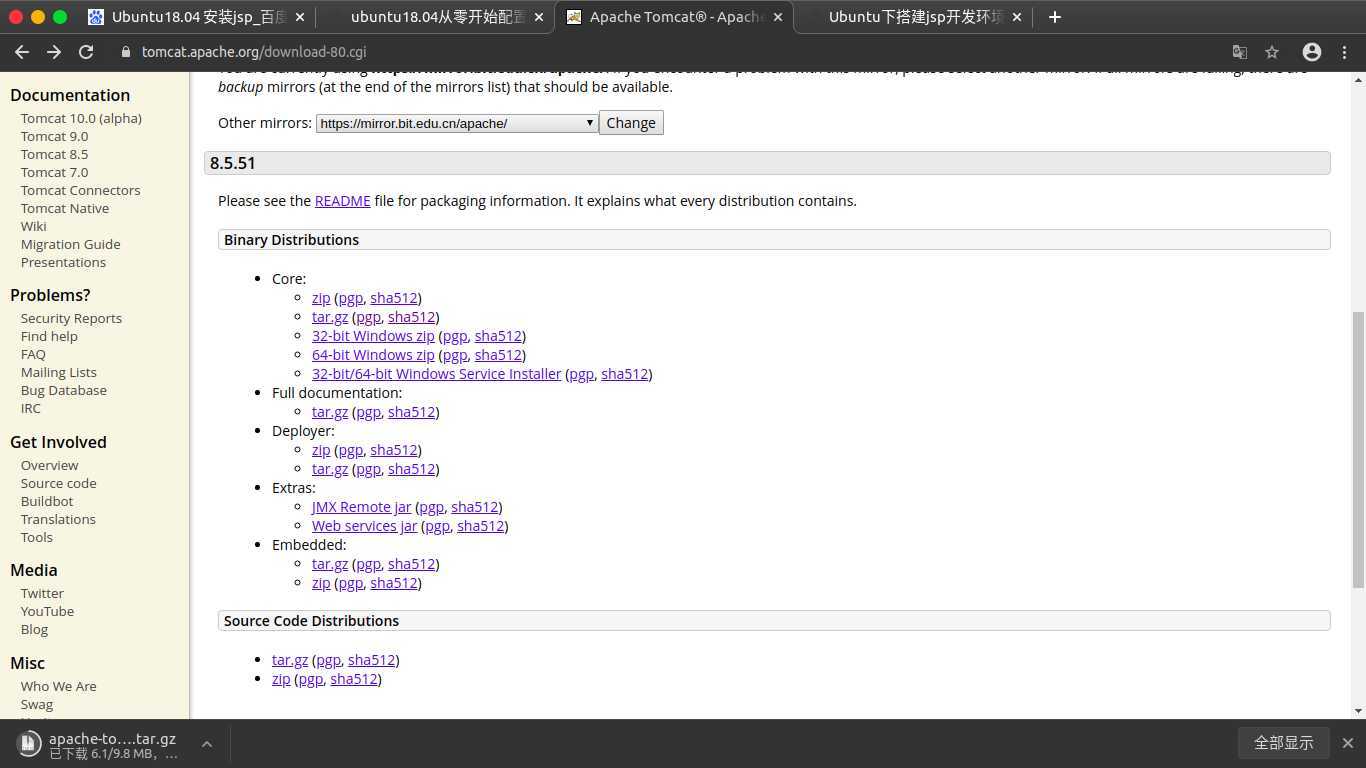Viewport: 1366px width, 768px height.
Task: Open pgp signature for Core zip
Action: tap(350, 298)
